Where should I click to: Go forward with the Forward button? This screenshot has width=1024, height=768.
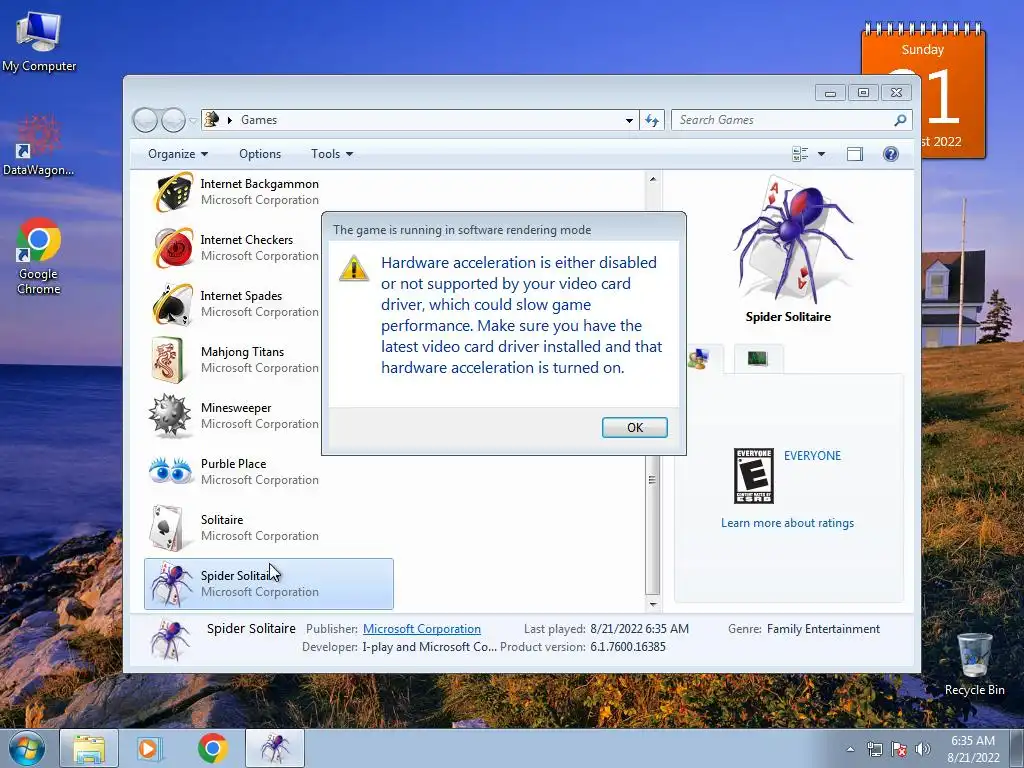tap(173, 120)
